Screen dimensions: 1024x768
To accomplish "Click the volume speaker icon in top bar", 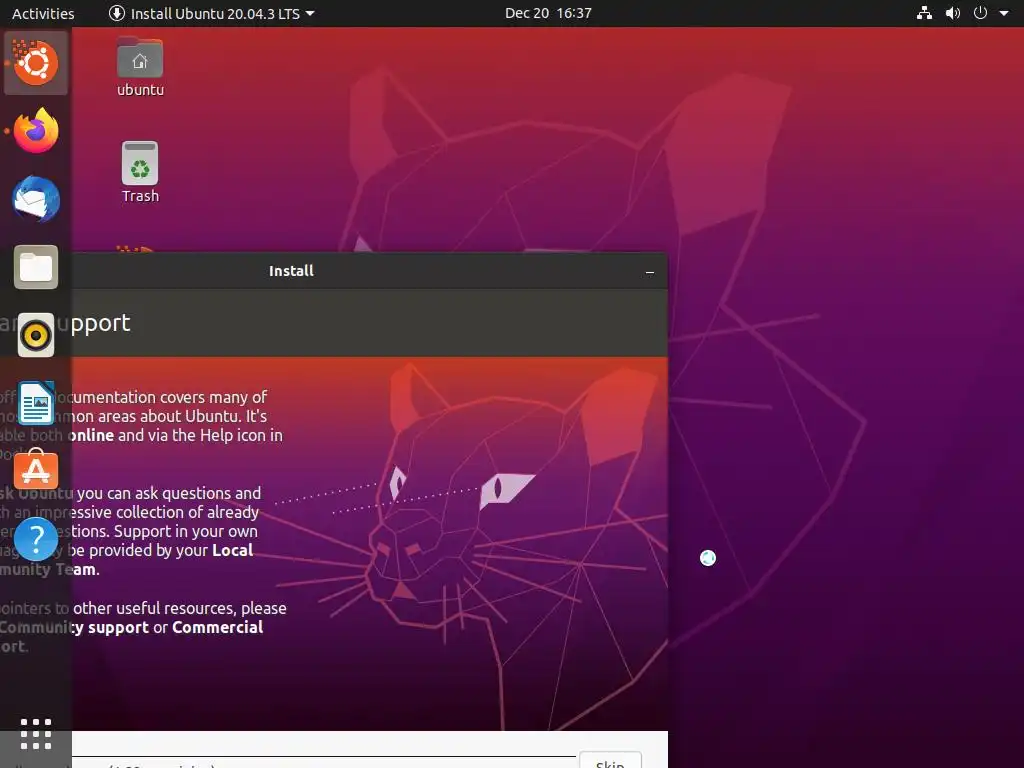I will click(x=953, y=13).
